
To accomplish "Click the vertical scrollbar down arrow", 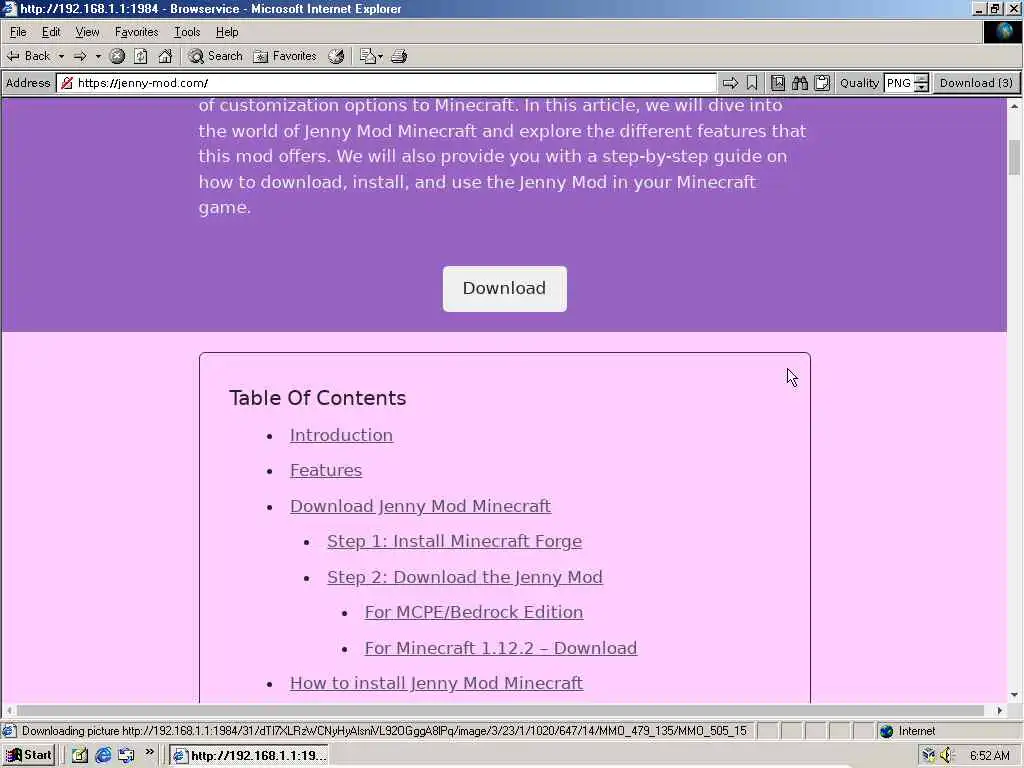I will [1014, 696].
